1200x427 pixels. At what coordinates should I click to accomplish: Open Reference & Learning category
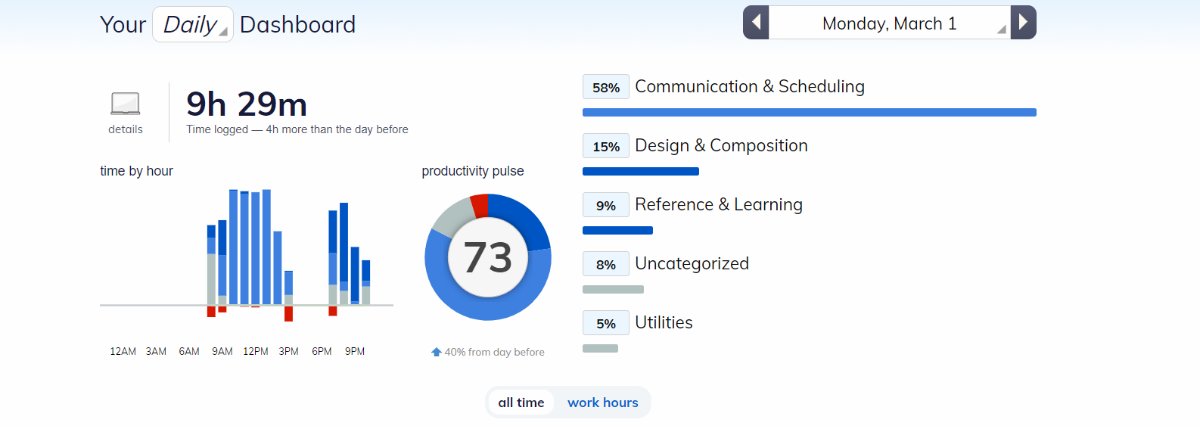coord(718,205)
